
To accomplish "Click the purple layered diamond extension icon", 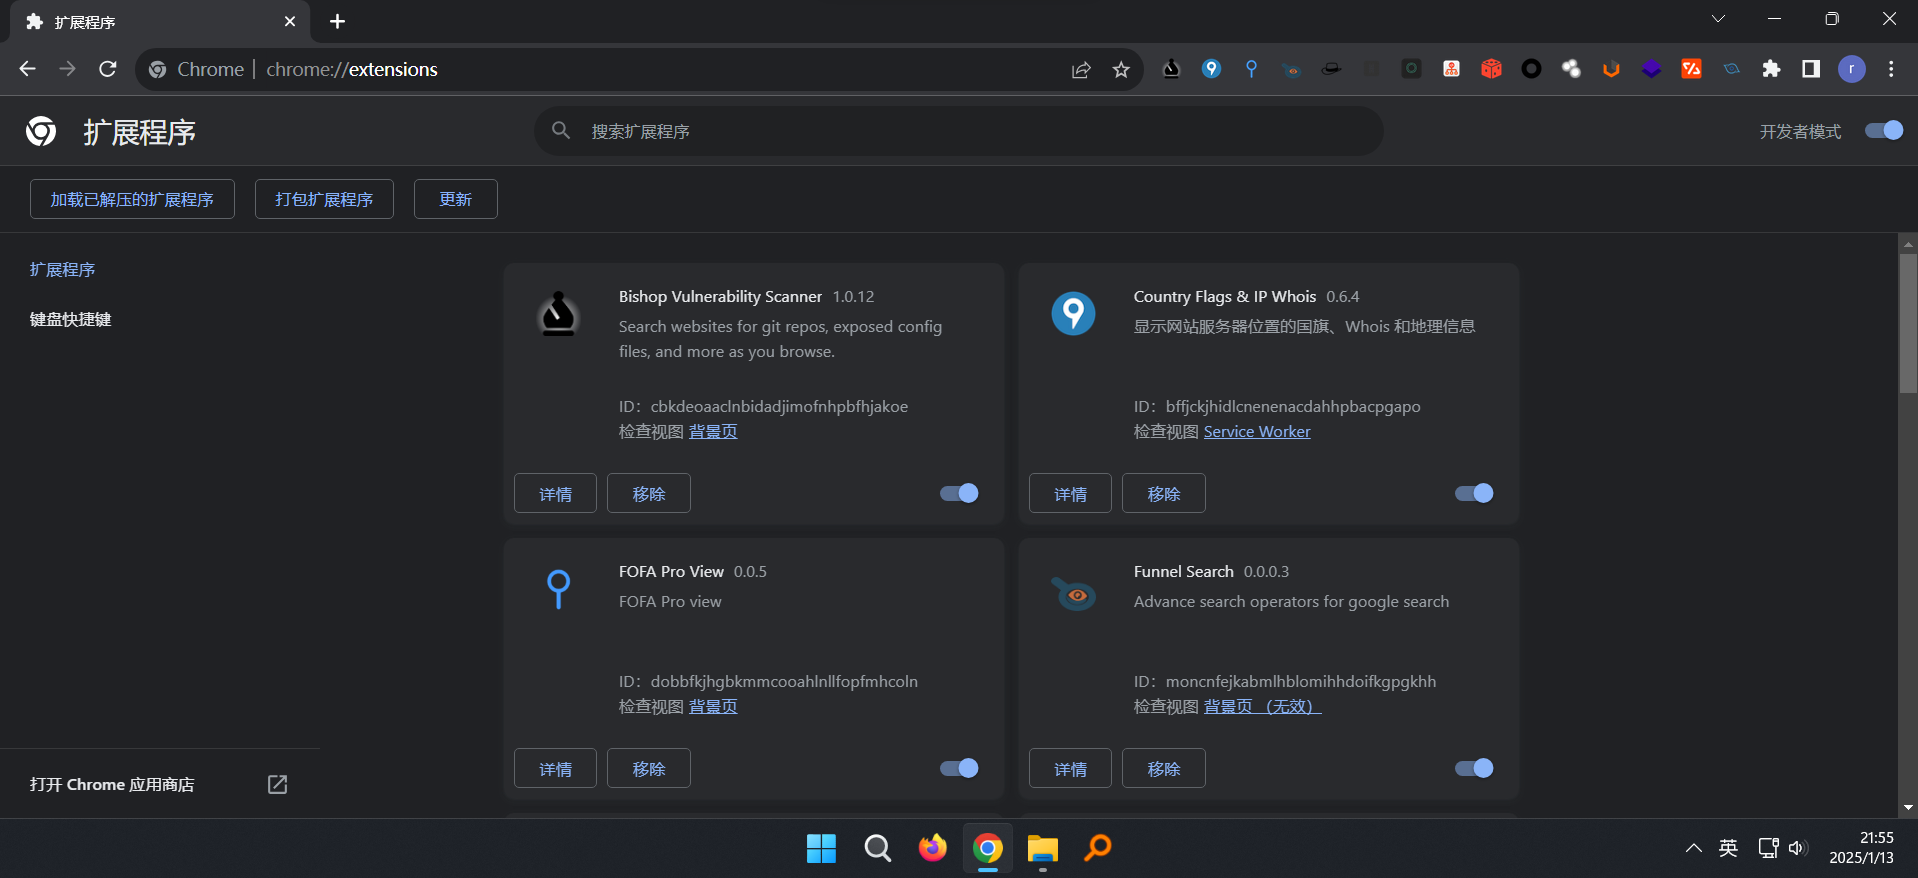I will [x=1651, y=69].
